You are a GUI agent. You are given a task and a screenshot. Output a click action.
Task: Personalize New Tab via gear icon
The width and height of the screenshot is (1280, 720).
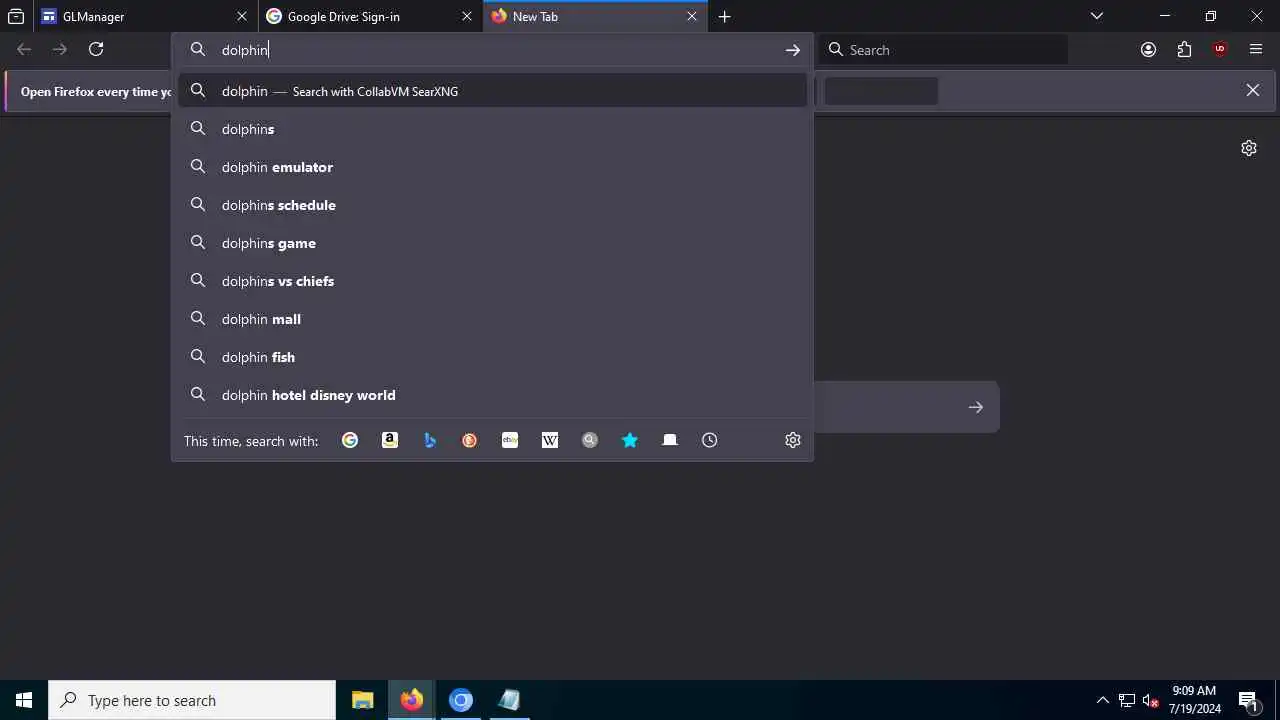1249,148
